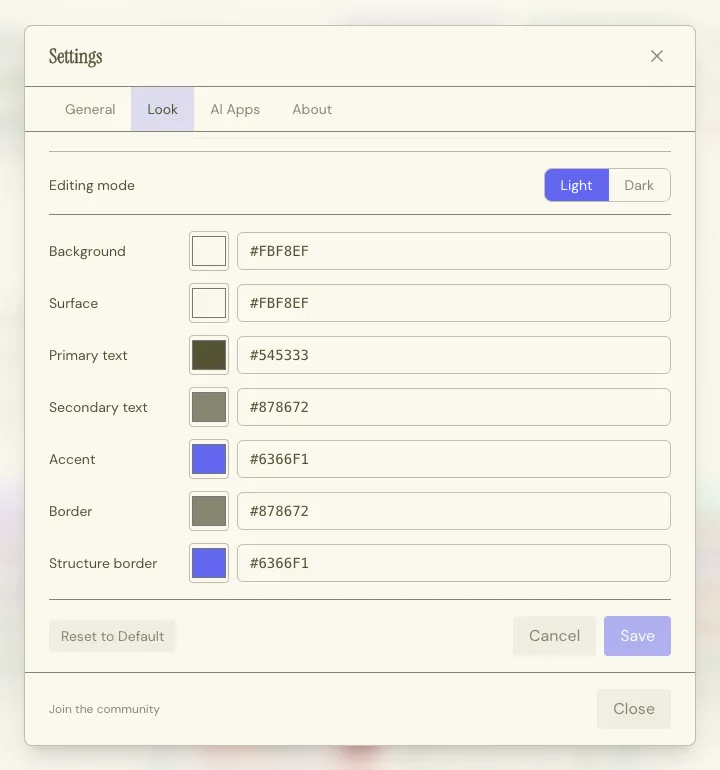Edit the Secondary text hex field
Viewport: 720px width, 770px height.
[x=454, y=407]
